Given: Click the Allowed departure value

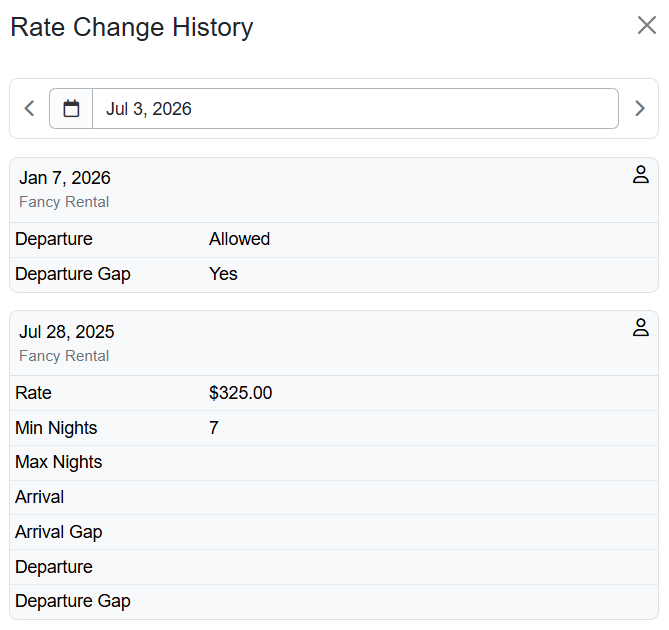Looking at the screenshot, I should pos(239,239).
